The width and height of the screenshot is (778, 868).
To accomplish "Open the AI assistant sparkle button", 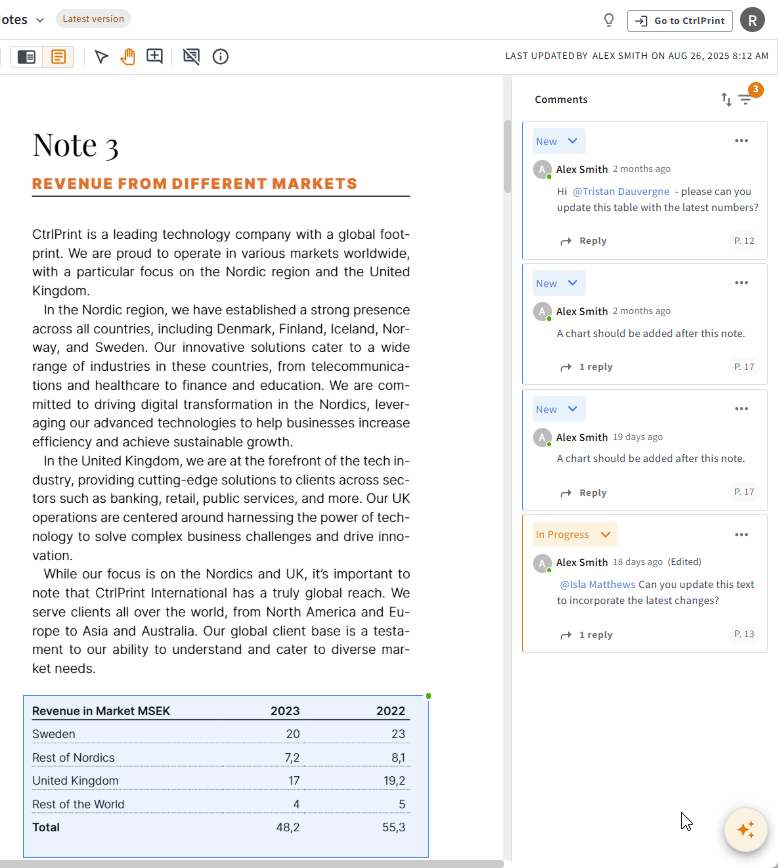I will (x=746, y=829).
